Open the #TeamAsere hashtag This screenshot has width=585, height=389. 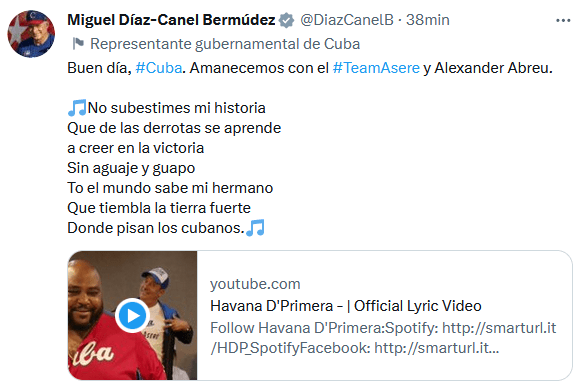click(376, 68)
